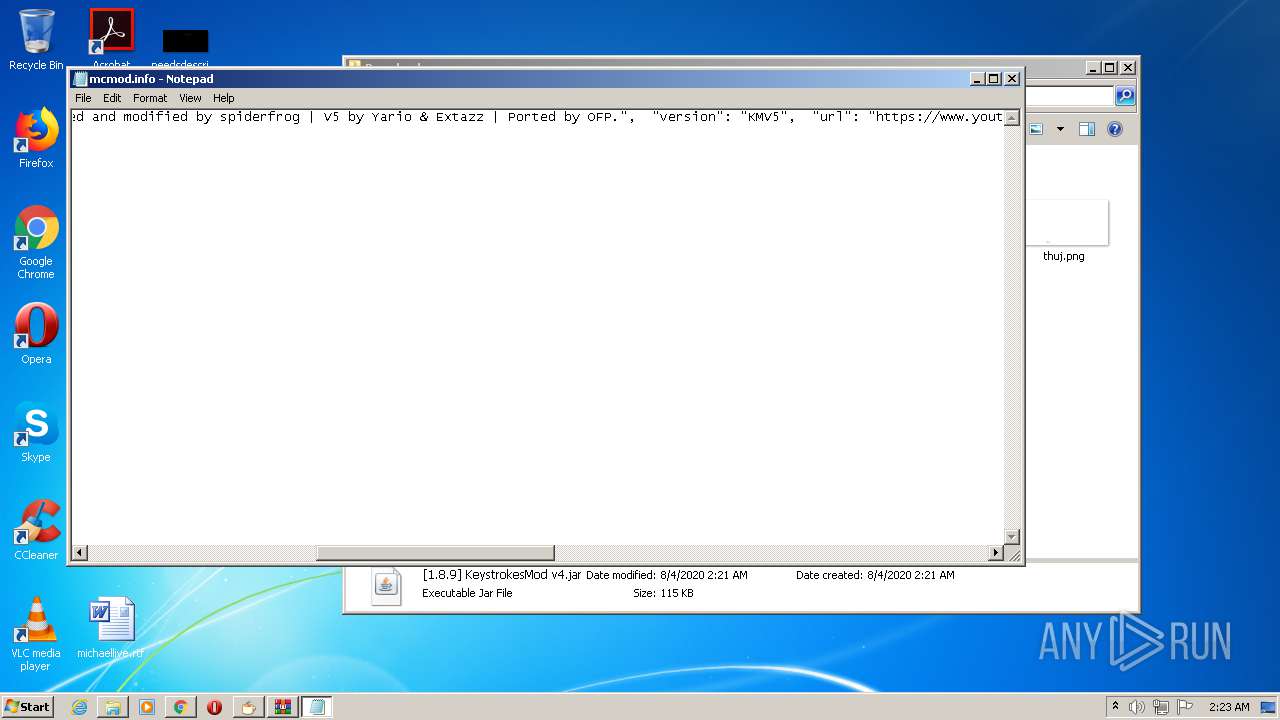This screenshot has height=720, width=1280.
Task: Change view icon in Explorer toolbar
Action: tap(1036, 129)
